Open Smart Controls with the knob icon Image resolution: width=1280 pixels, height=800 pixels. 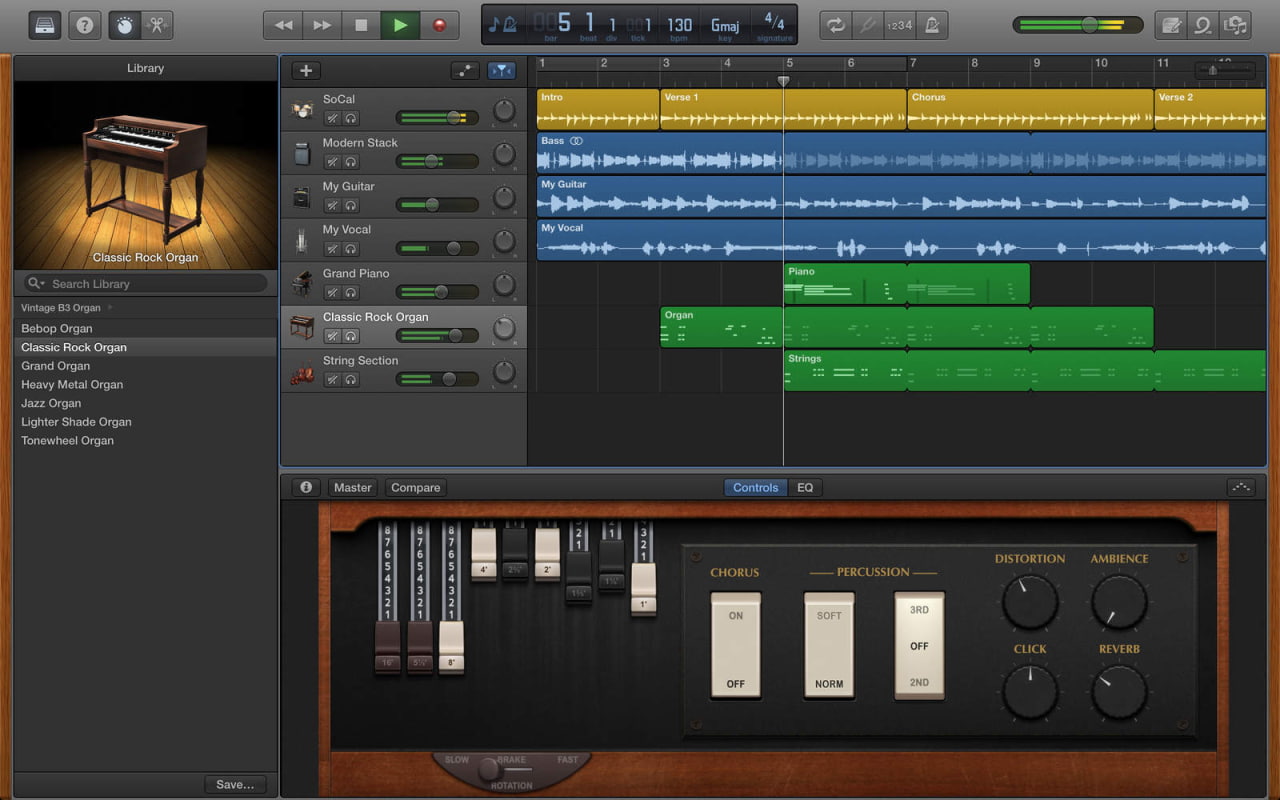[x=123, y=26]
